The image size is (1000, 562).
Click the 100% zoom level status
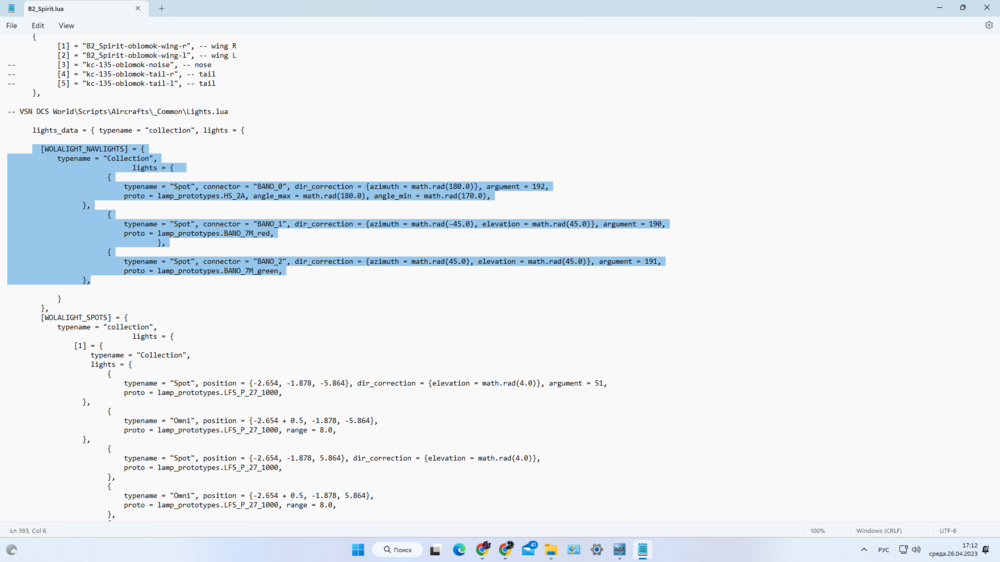817,531
